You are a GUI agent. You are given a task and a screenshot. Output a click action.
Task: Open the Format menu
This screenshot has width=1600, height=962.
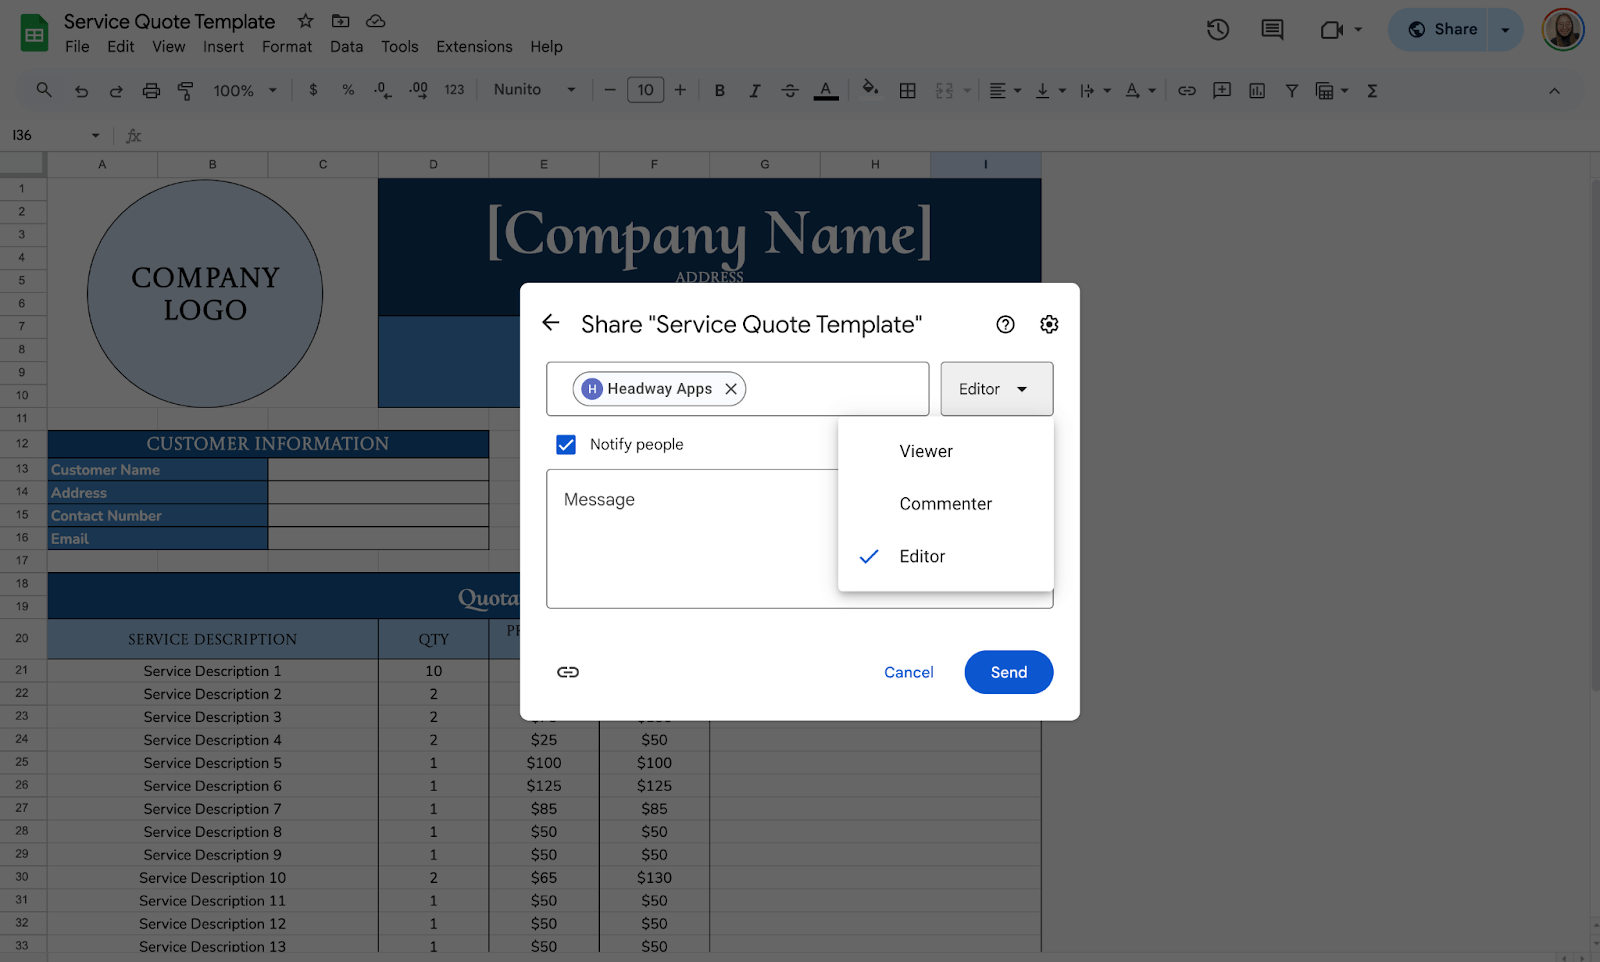point(287,47)
